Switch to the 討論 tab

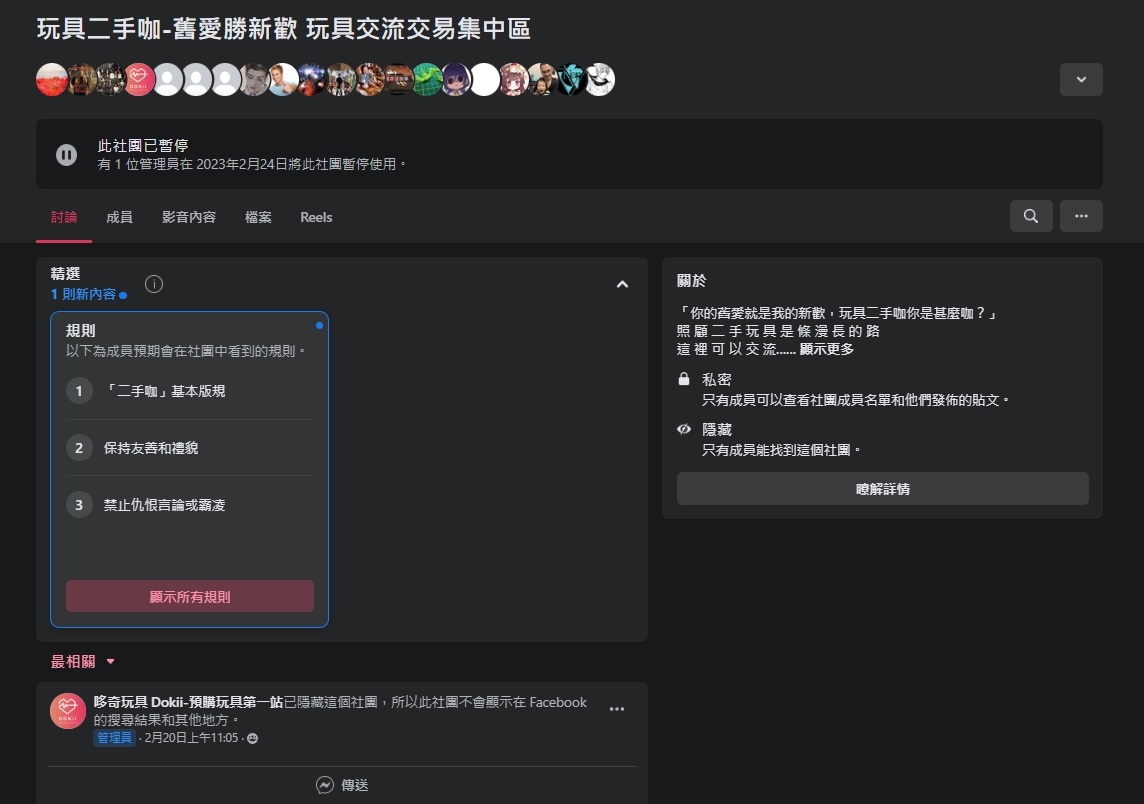(64, 217)
